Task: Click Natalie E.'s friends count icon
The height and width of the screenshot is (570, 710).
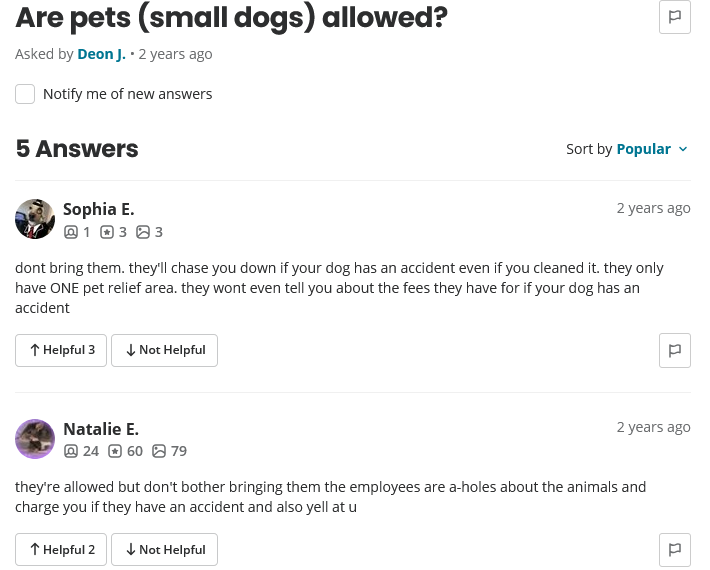Action: point(71,451)
